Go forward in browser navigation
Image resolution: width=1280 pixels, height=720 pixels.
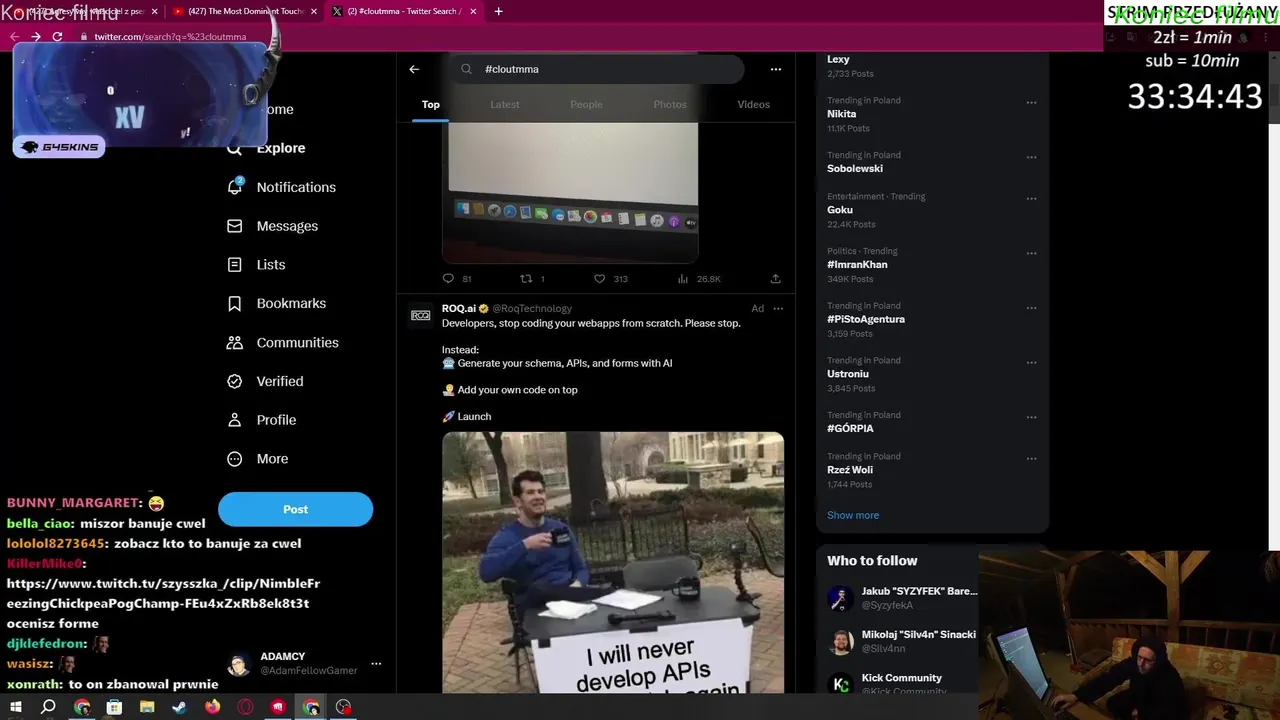pyautogui.click(x=36, y=36)
